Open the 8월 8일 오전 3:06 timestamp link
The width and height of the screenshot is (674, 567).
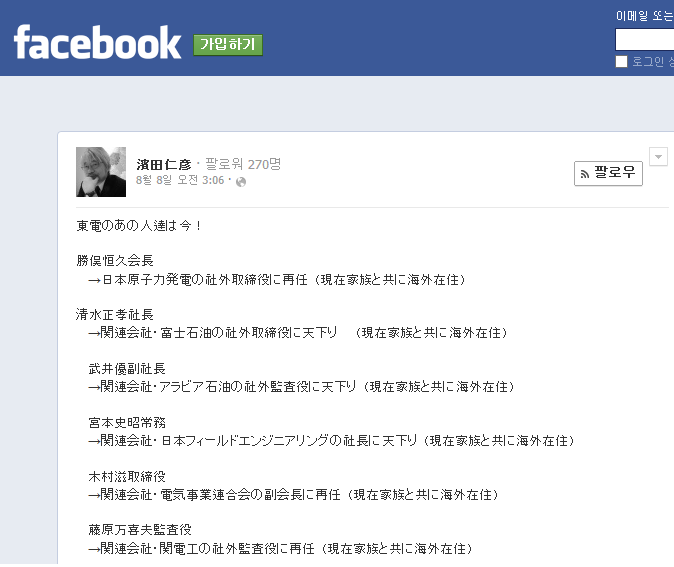pos(180,180)
